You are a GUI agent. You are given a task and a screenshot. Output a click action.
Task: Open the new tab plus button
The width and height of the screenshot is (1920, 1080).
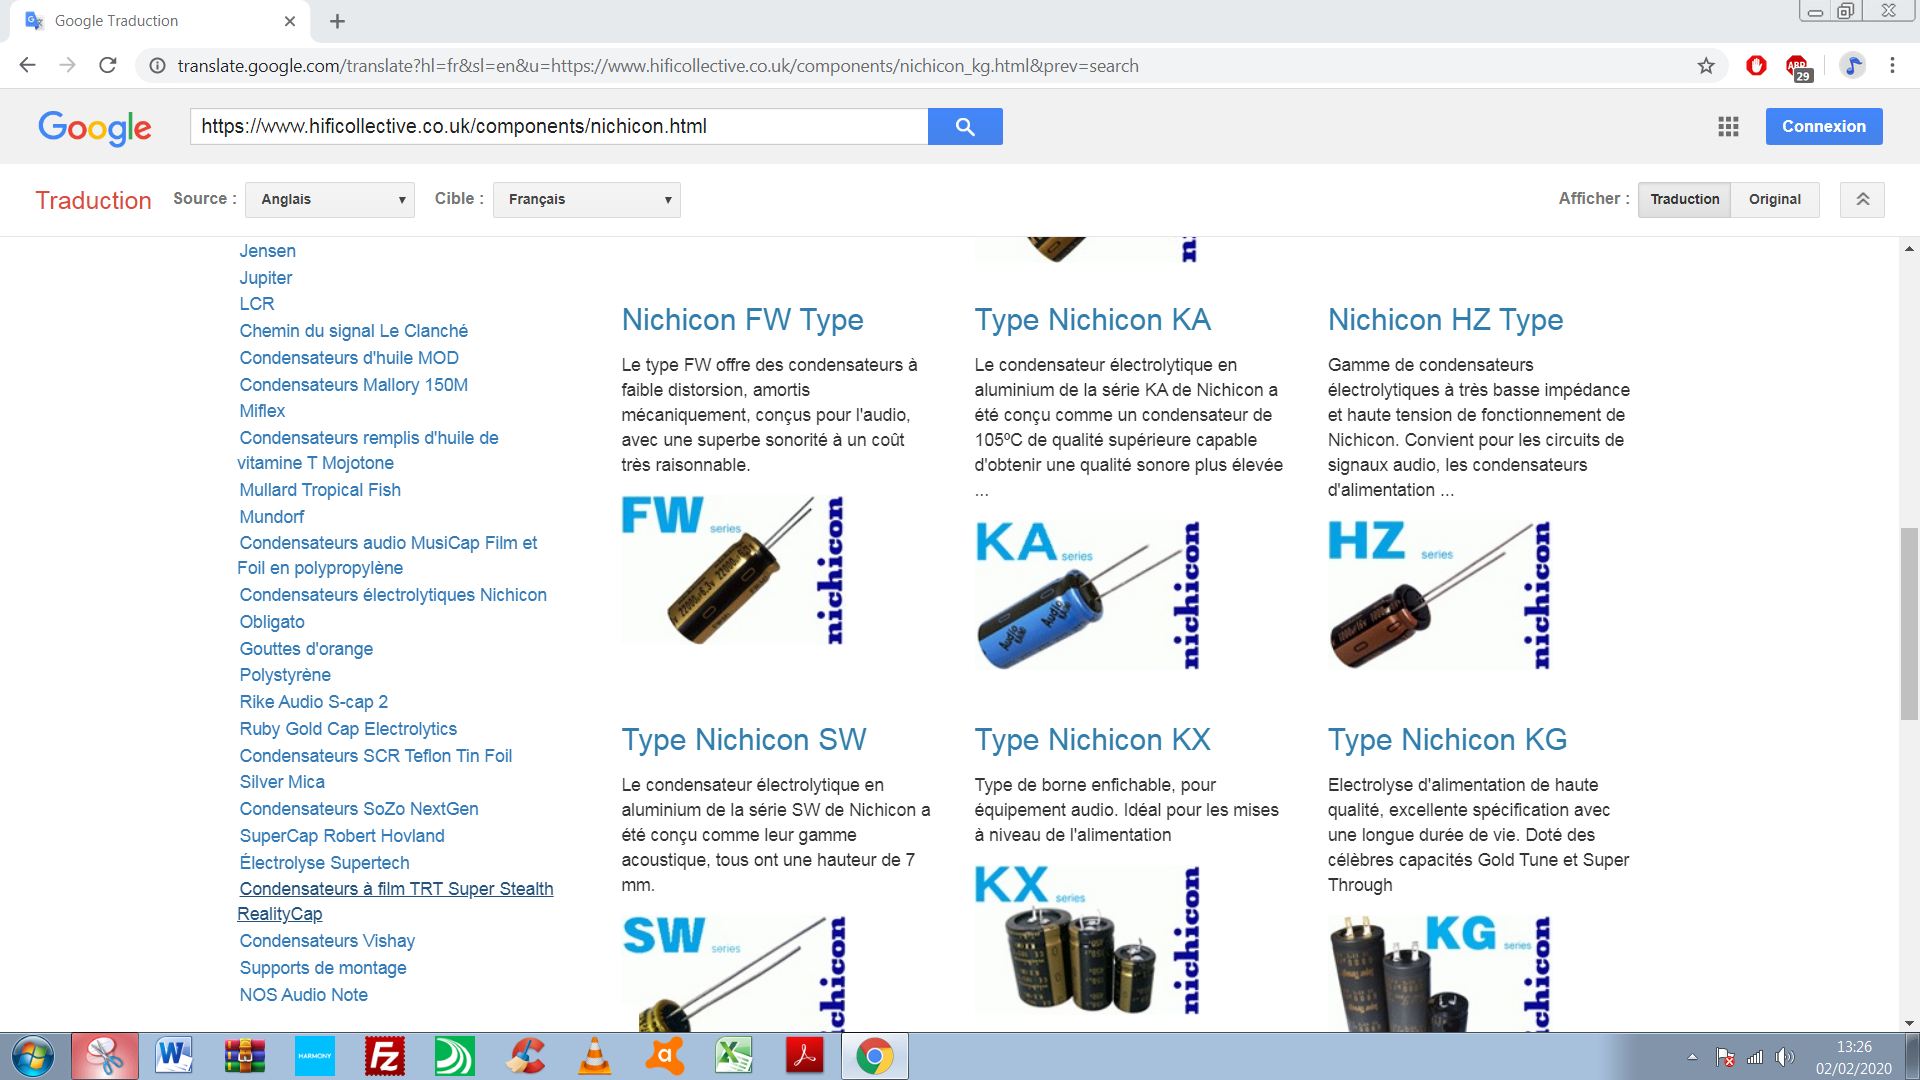[x=337, y=21]
